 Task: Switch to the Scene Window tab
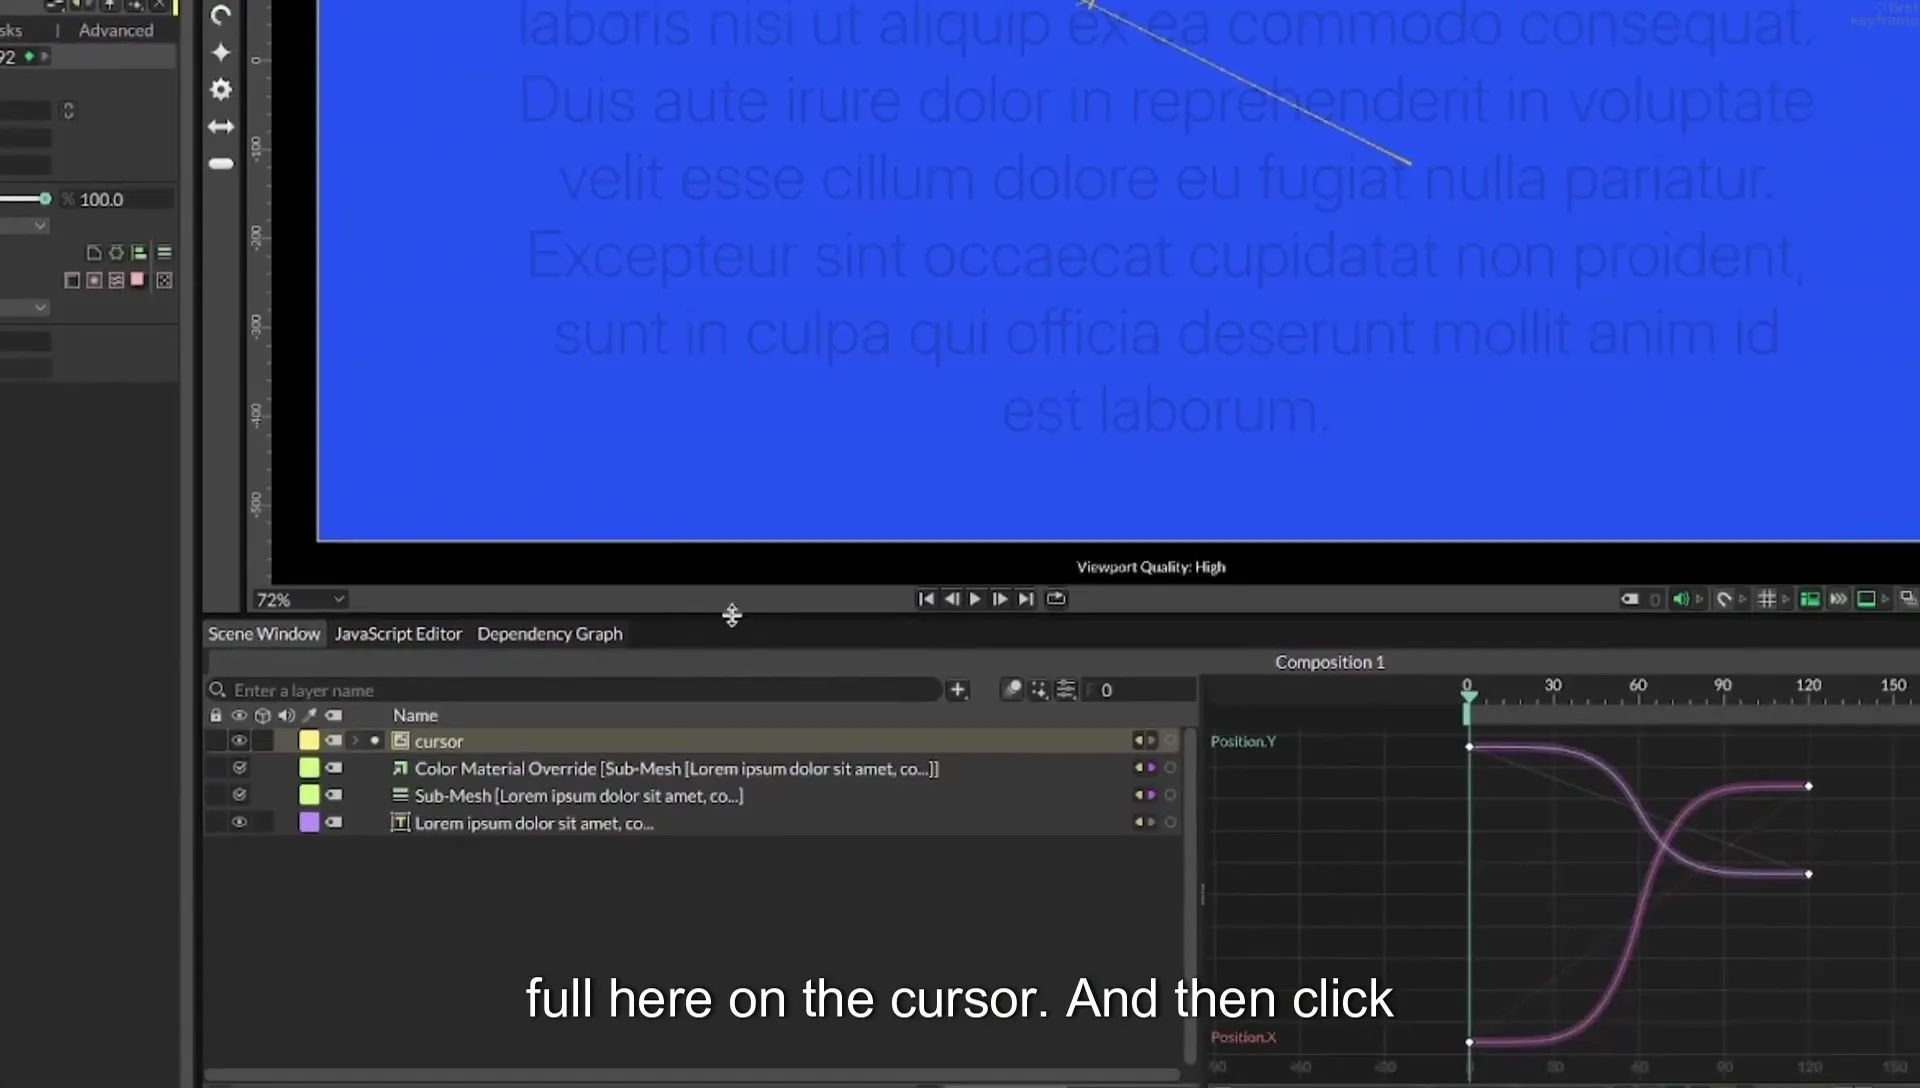point(264,634)
